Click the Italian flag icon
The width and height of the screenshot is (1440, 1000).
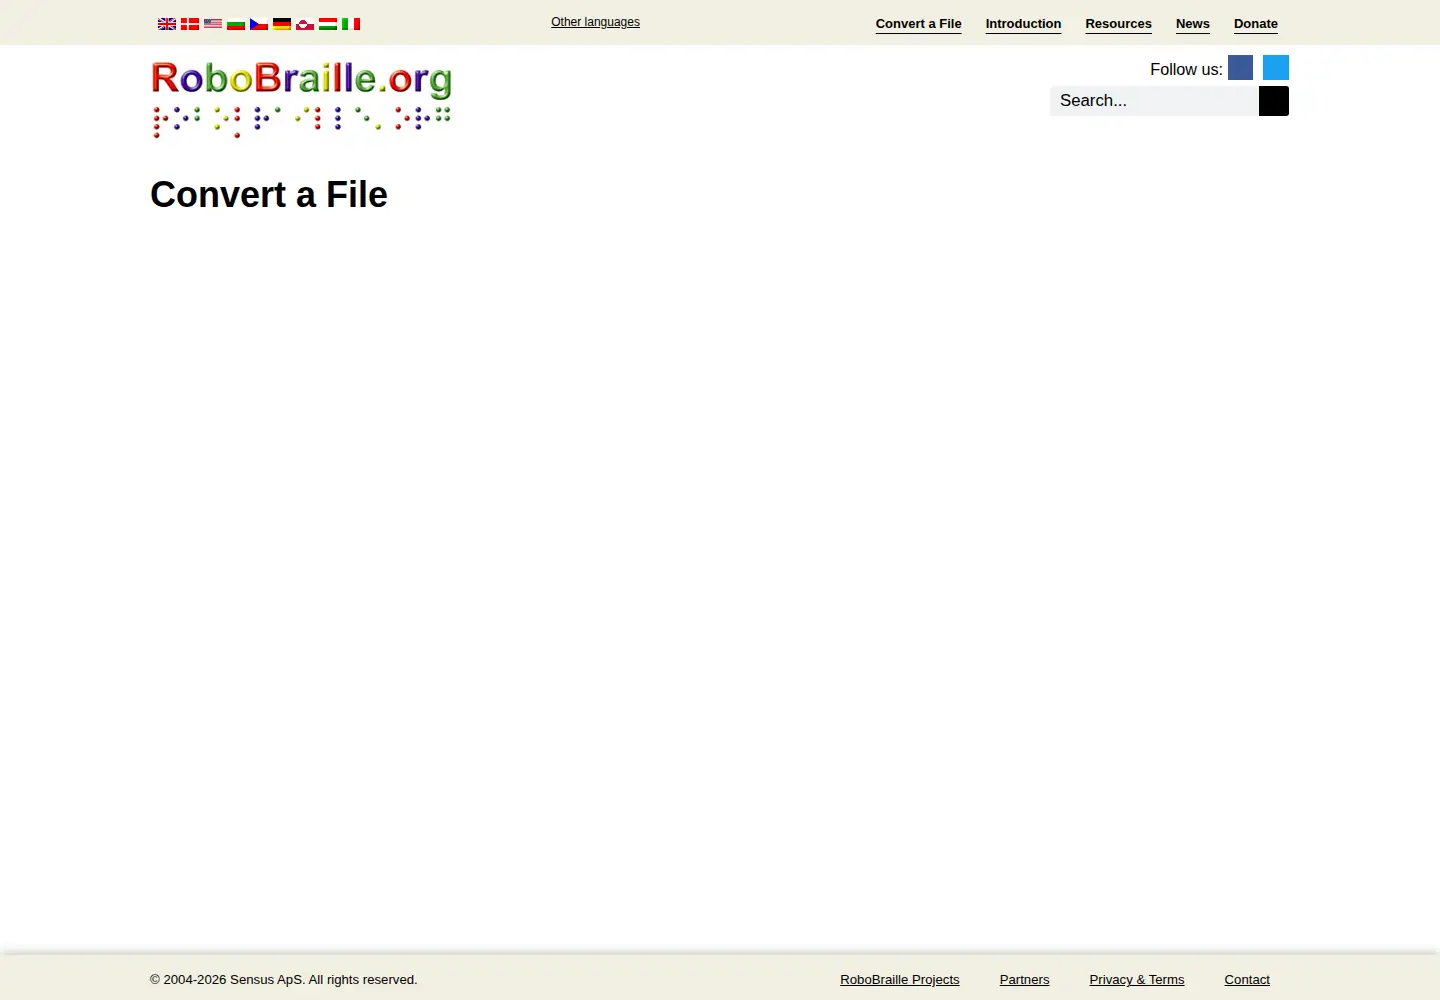pyautogui.click(x=351, y=24)
